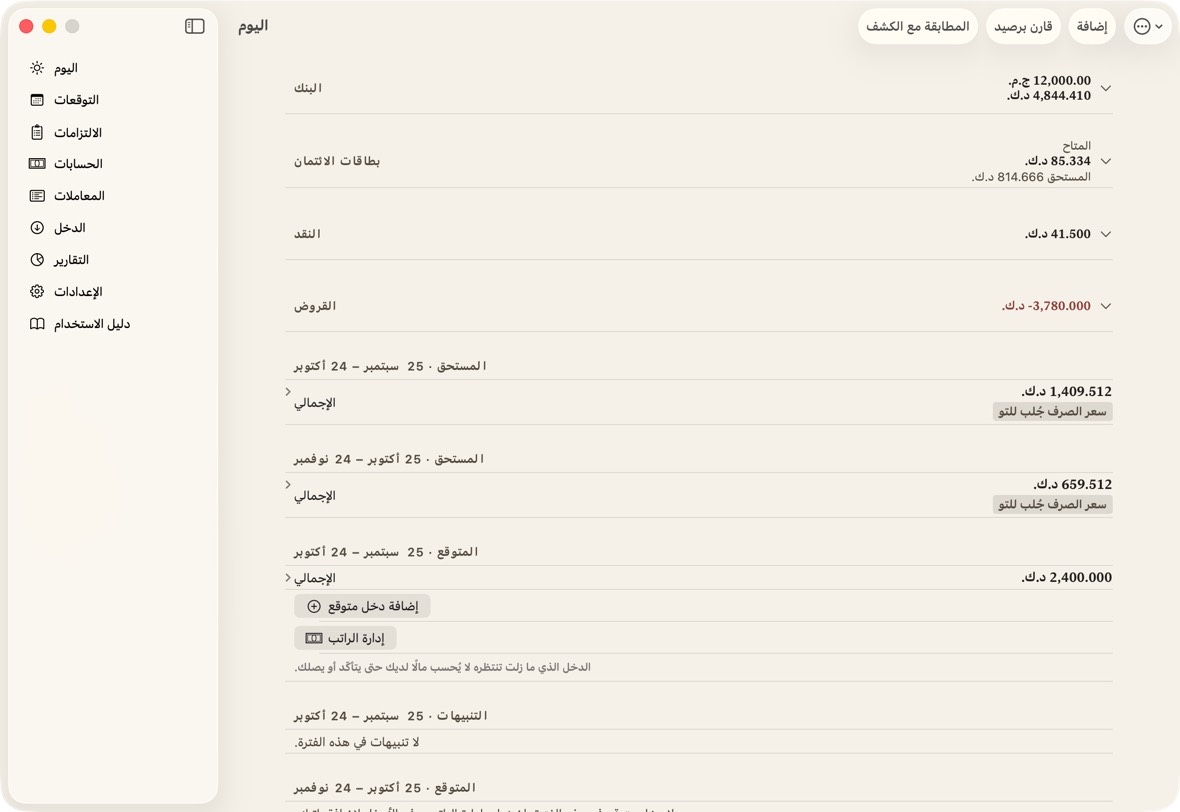Click إضافة دخل متوقع button
The image size is (1180, 812).
click(362, 607)
